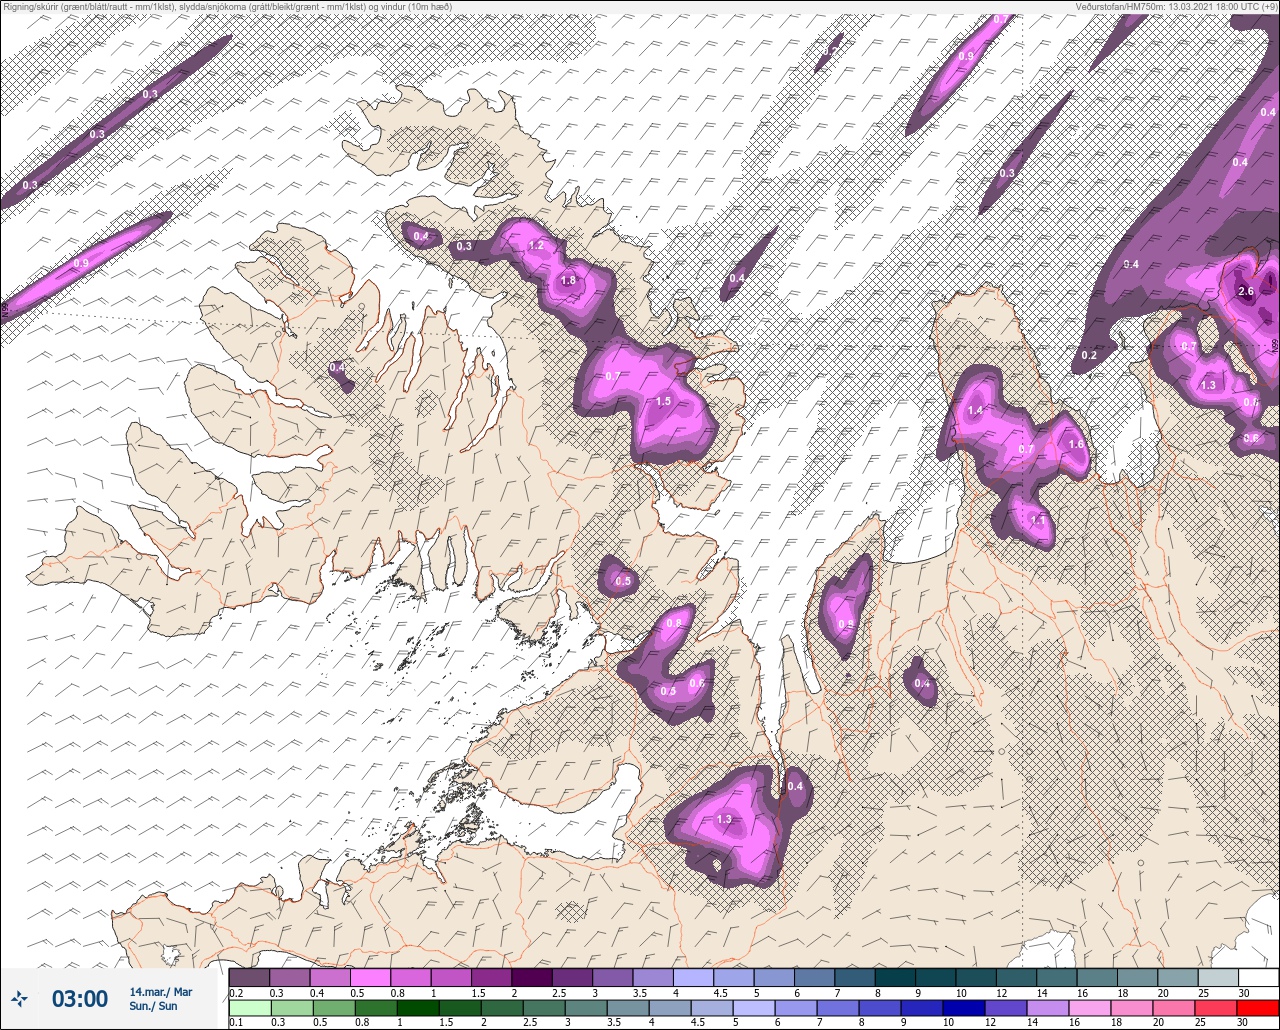The image size is (1280, 1030).
Task: Click the 2.6 snowfall value on the map
Action: click(x=1246, y=292)
